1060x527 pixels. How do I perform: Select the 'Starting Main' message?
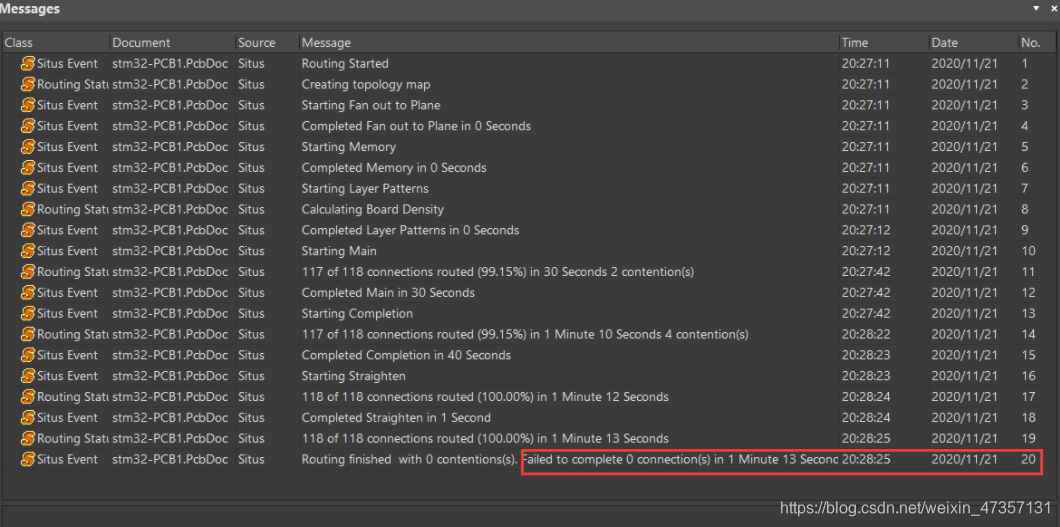click(339, 251)
